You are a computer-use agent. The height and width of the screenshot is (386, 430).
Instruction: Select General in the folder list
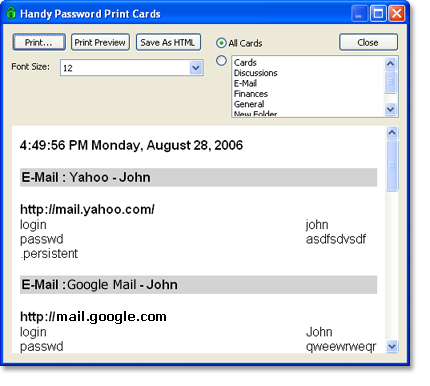click(x=249, y=104)
